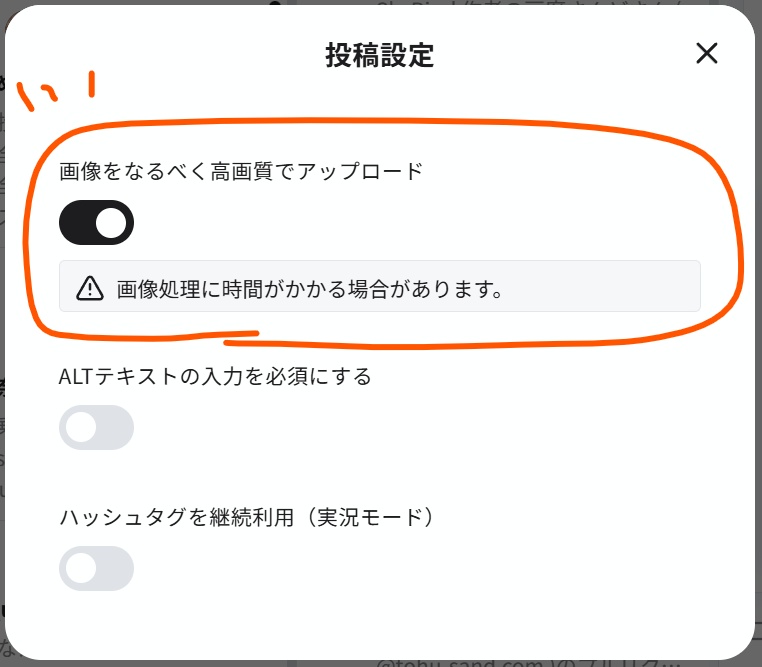The image size is (762, 667).
Task: Click the knob of the hashtag toggle
Action: coord(81,568)
